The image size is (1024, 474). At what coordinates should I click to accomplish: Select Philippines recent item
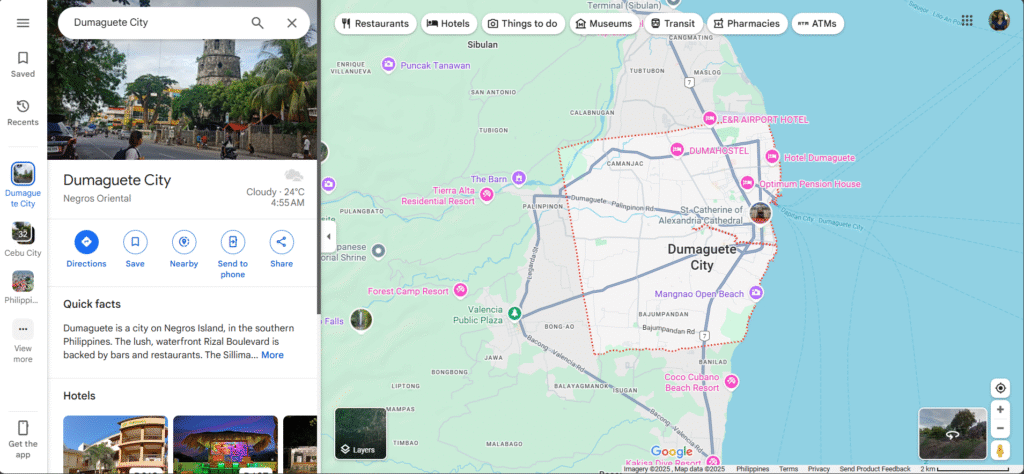pos(23,287)
